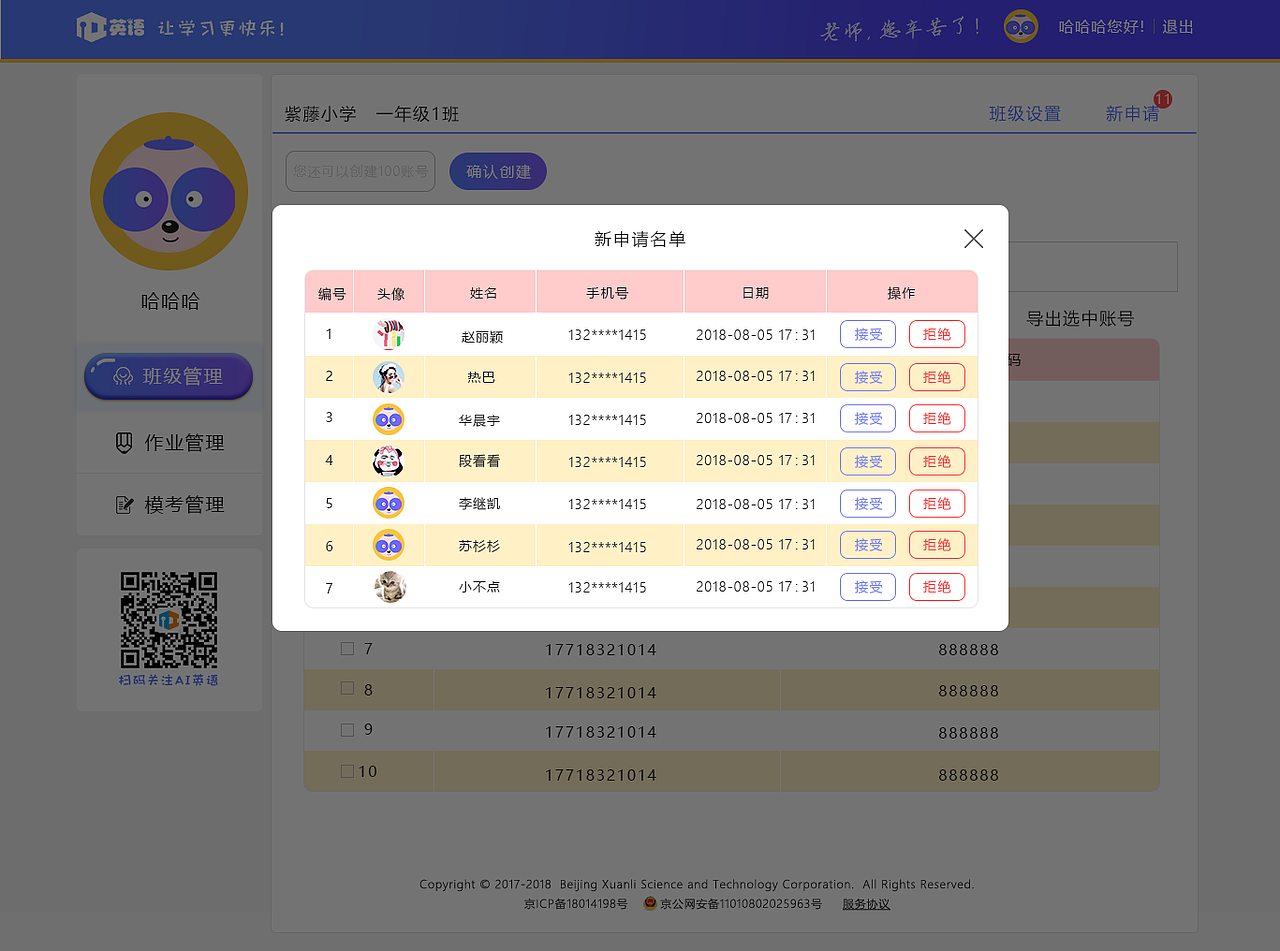Image resolution: width=1280 pixels, height=951 pixels.
Task: Open the 新申请 tab with badge 11
Action: pos(1132,114)
